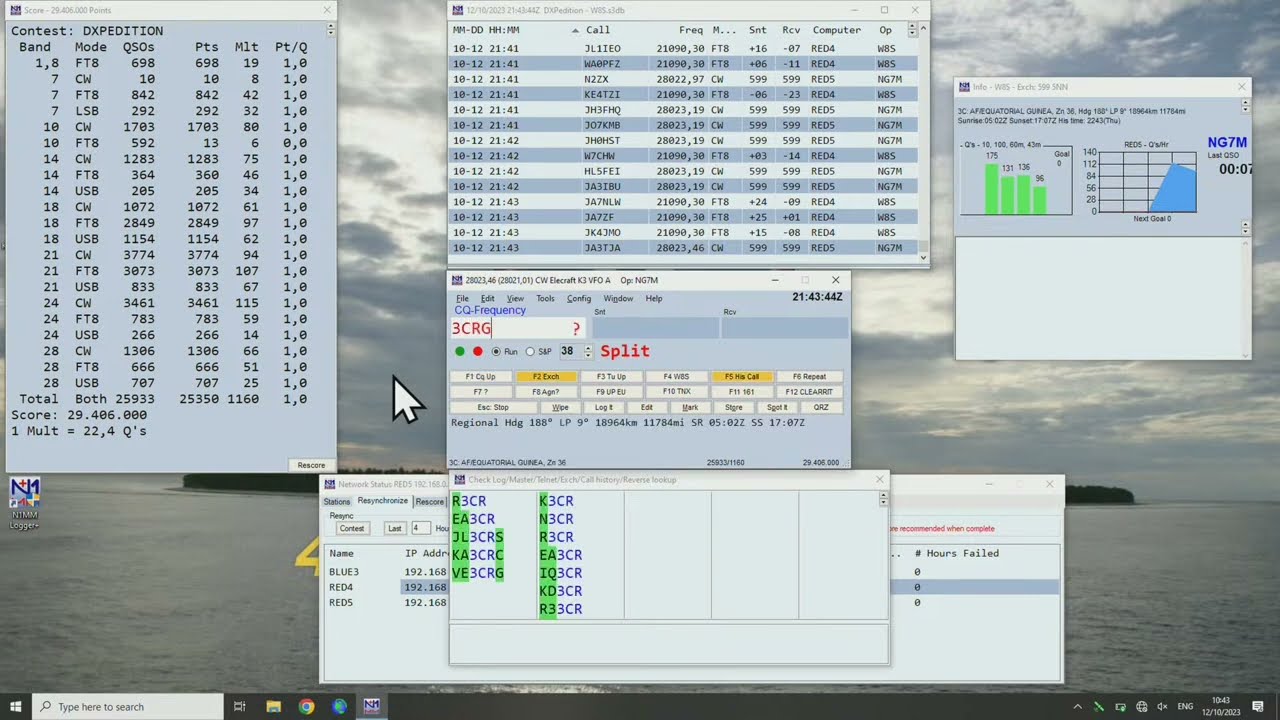
Task: Open the Tools menu in entry window
Action: tap(545, 298)
